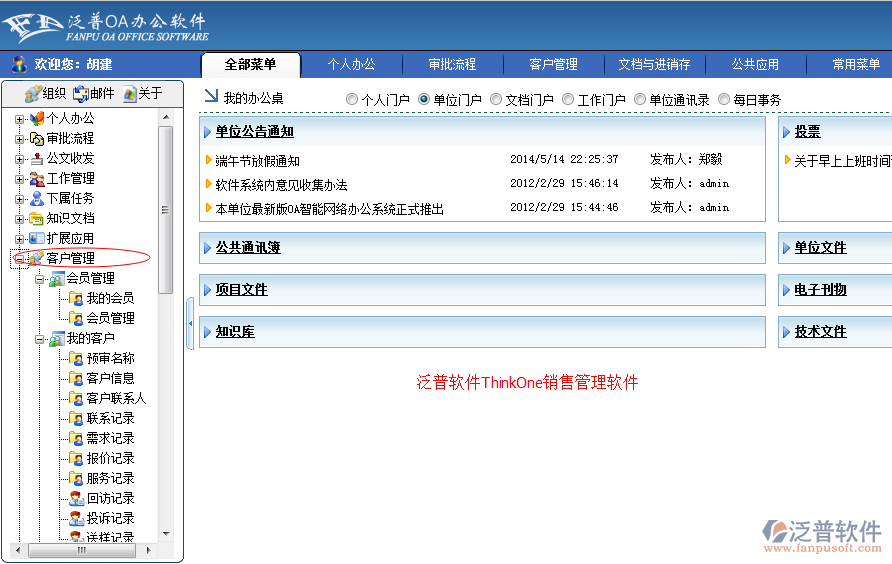Click the 客户信息 item icon
The width and height of the screenshot is (892, 564).
(76, 378)
